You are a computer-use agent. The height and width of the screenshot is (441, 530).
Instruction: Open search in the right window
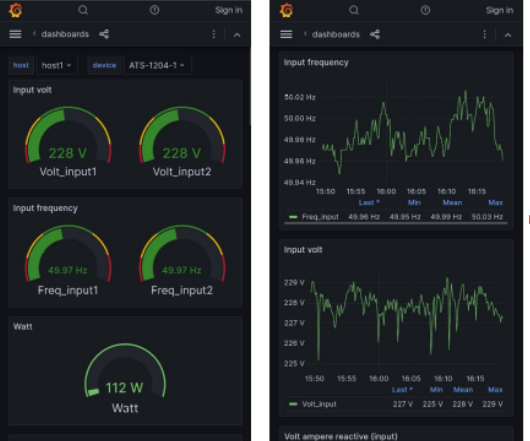point(354,10)
